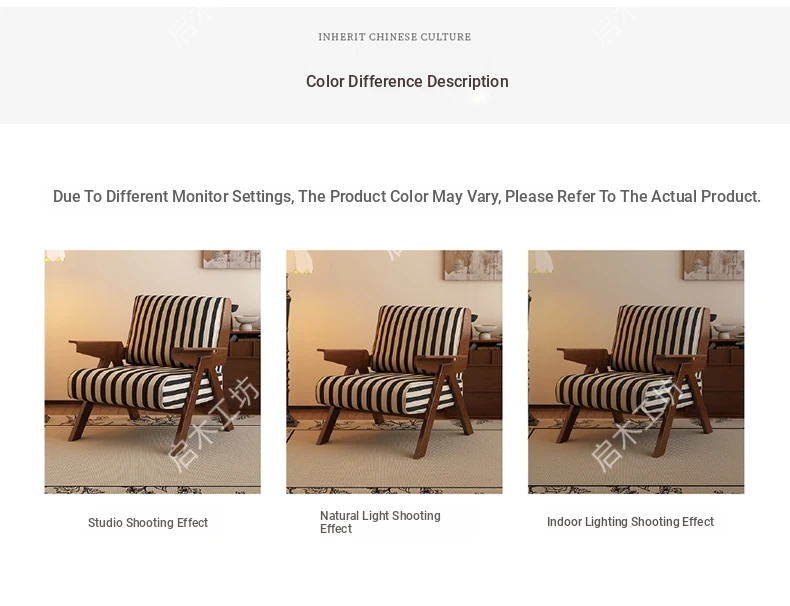
Task: Click the bowl on the cabinet in middle photo
Action: coord(485,331)
